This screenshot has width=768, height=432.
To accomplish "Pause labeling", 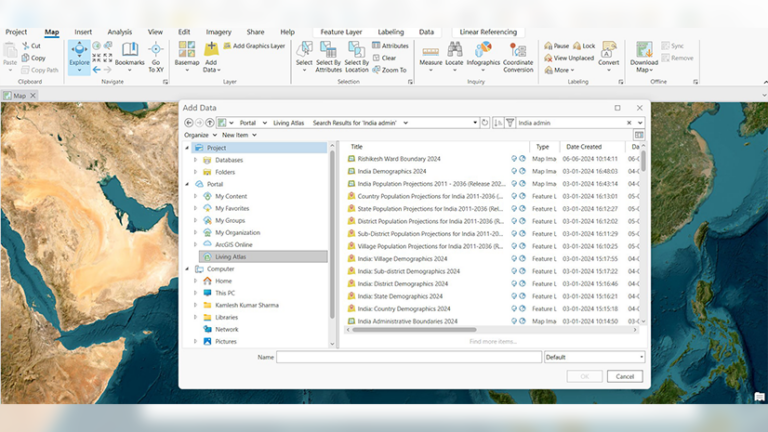I will tap(556, 46).
